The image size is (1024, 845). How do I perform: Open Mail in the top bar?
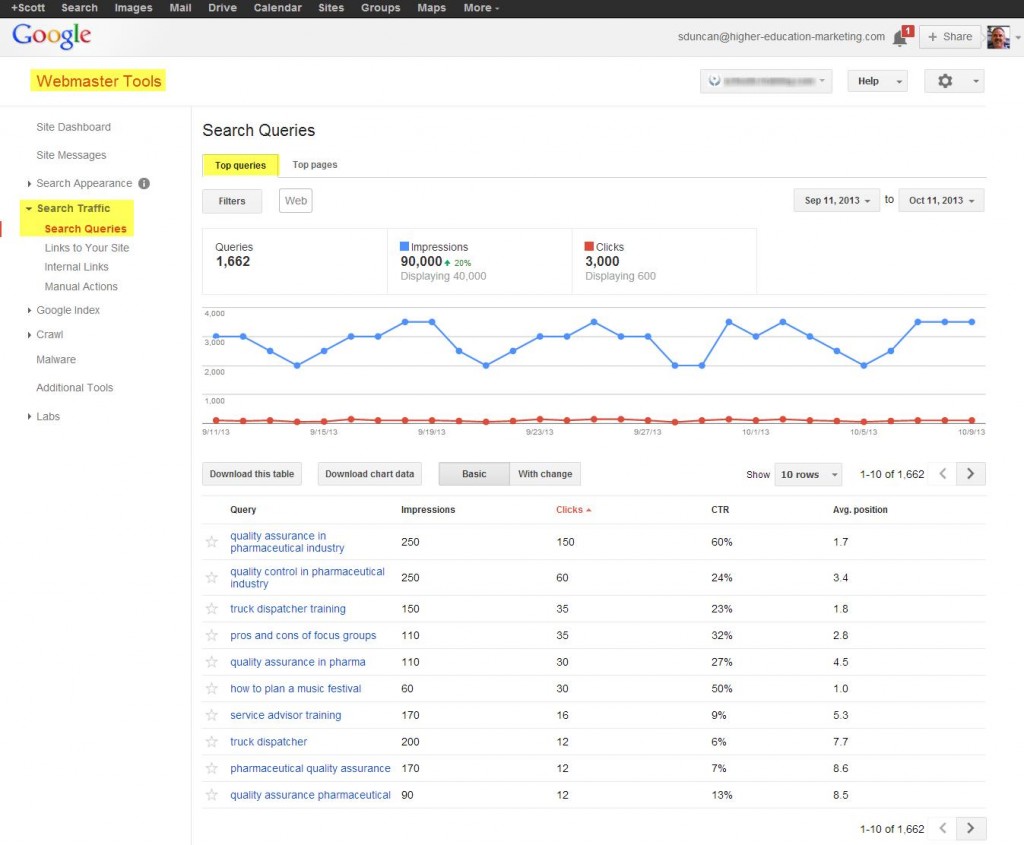(x=180, y=8)
